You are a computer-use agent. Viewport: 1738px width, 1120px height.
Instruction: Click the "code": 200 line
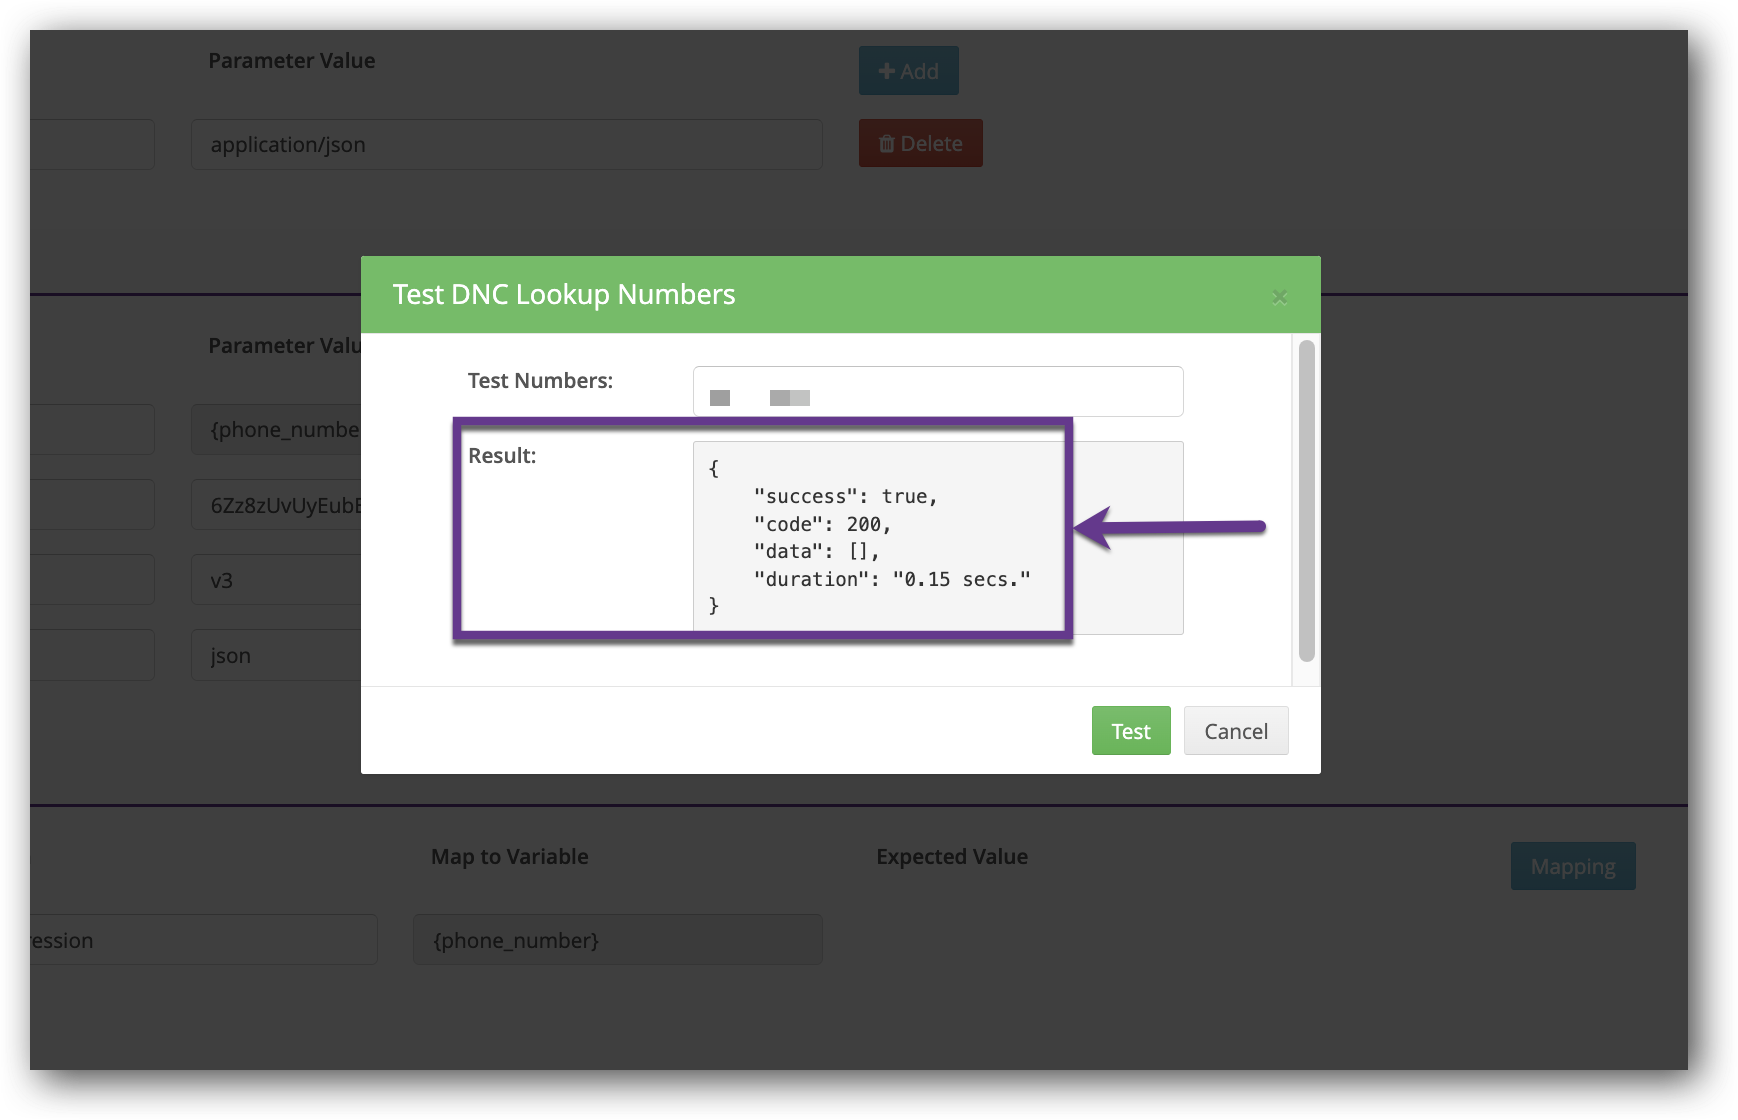tap(822, 524)
